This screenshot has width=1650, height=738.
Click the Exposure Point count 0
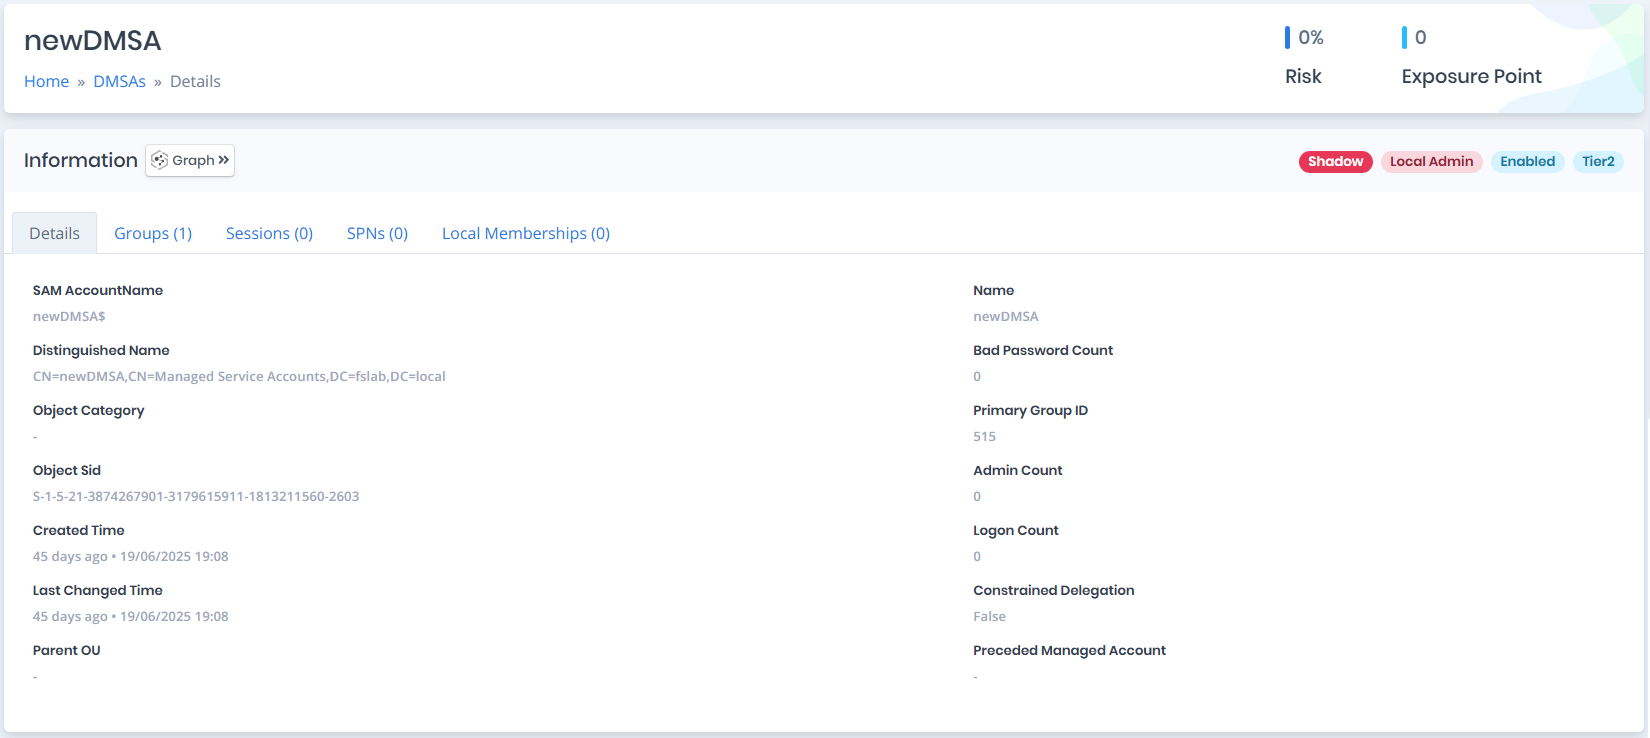(x=1419, y=38)
